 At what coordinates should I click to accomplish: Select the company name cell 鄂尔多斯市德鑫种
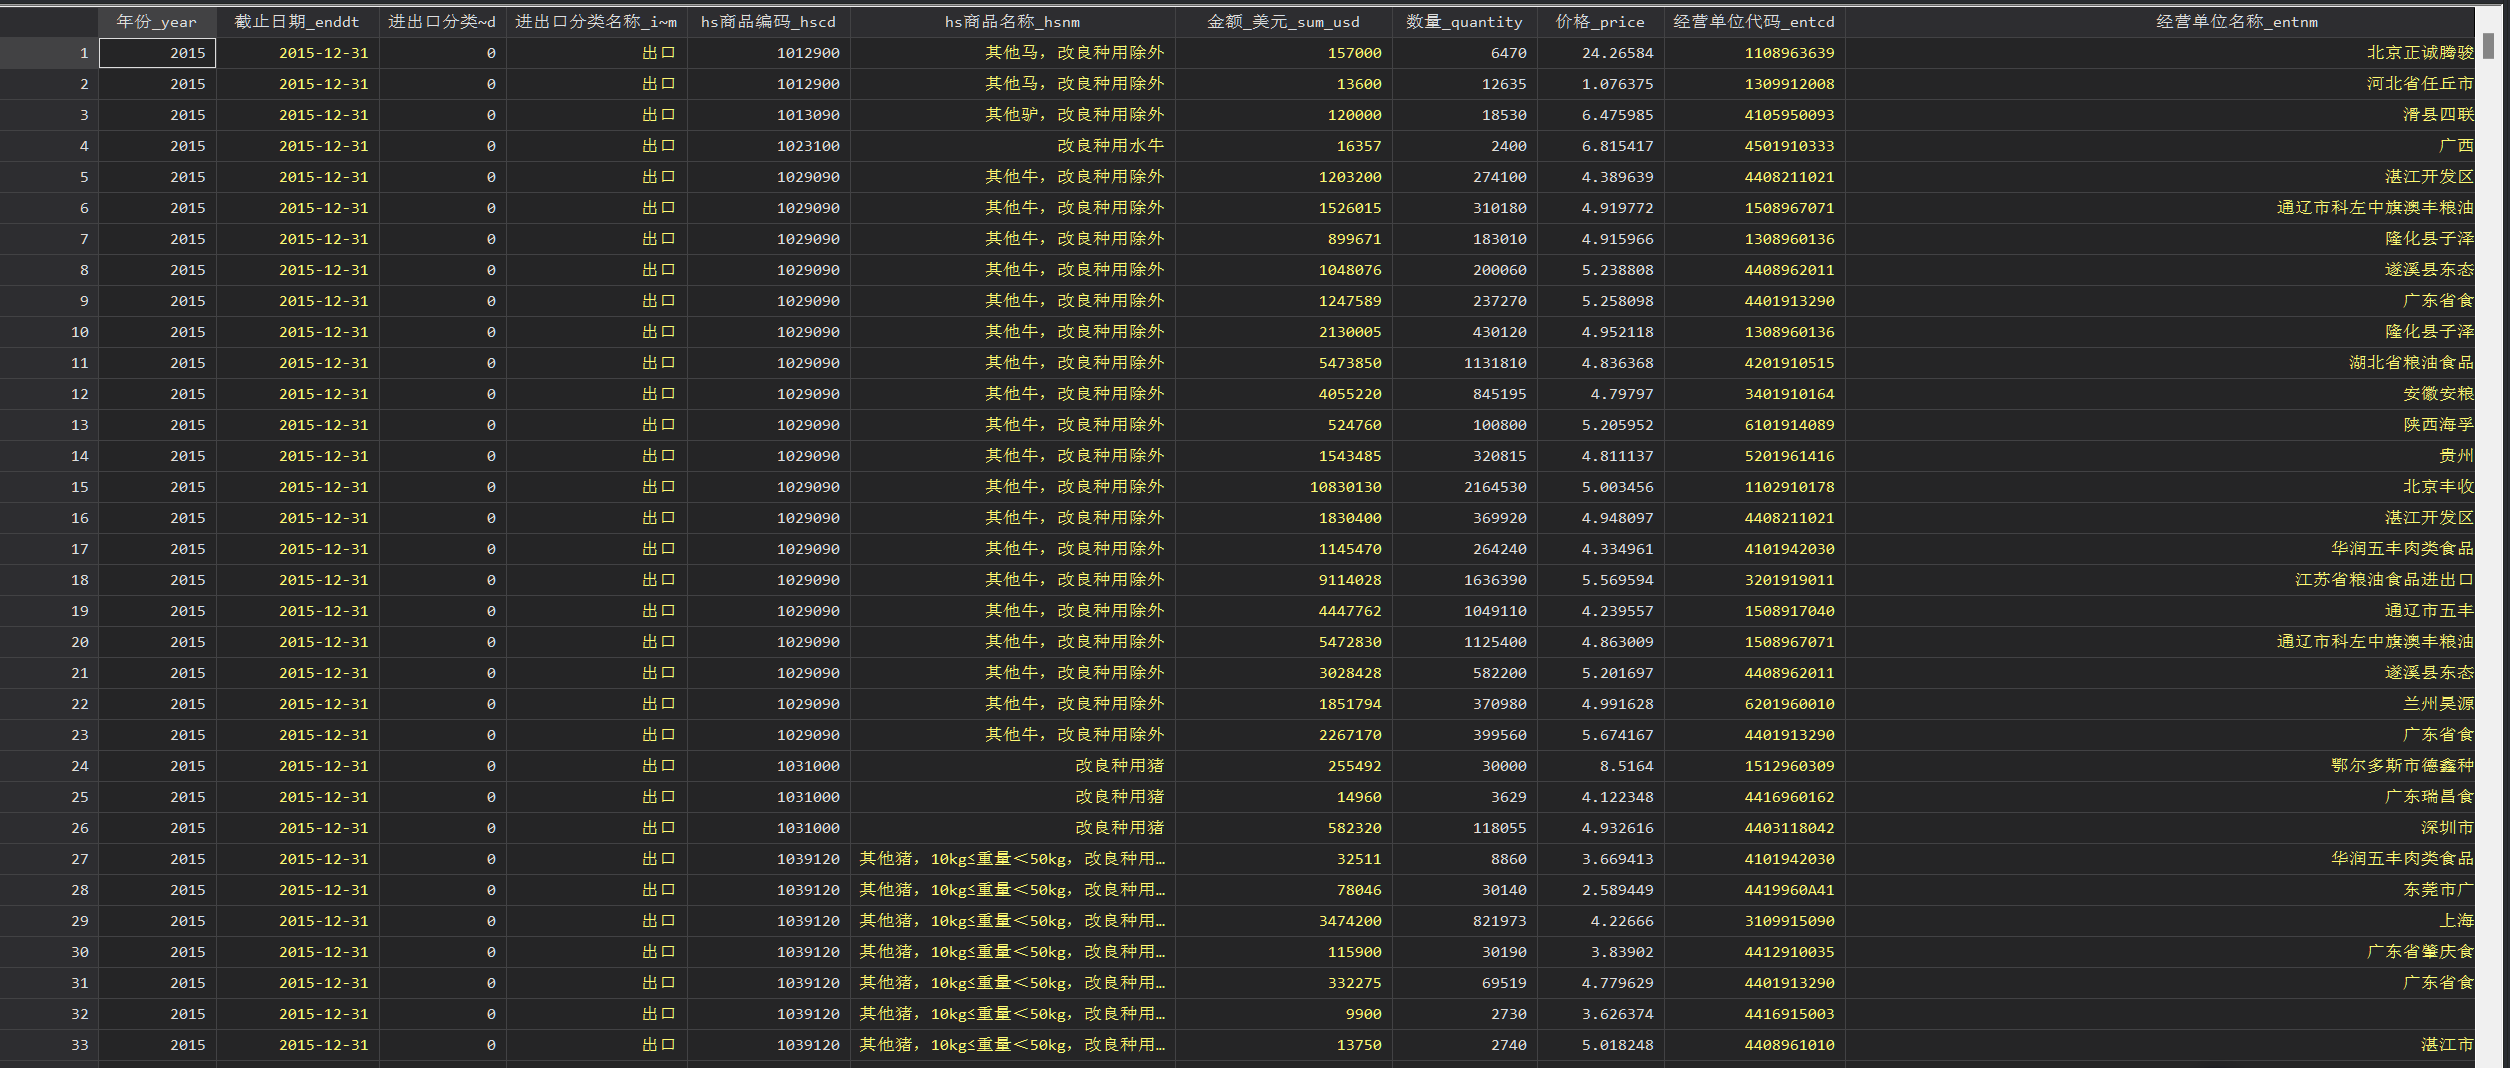pyautogui.click(x=2160, y=766)
